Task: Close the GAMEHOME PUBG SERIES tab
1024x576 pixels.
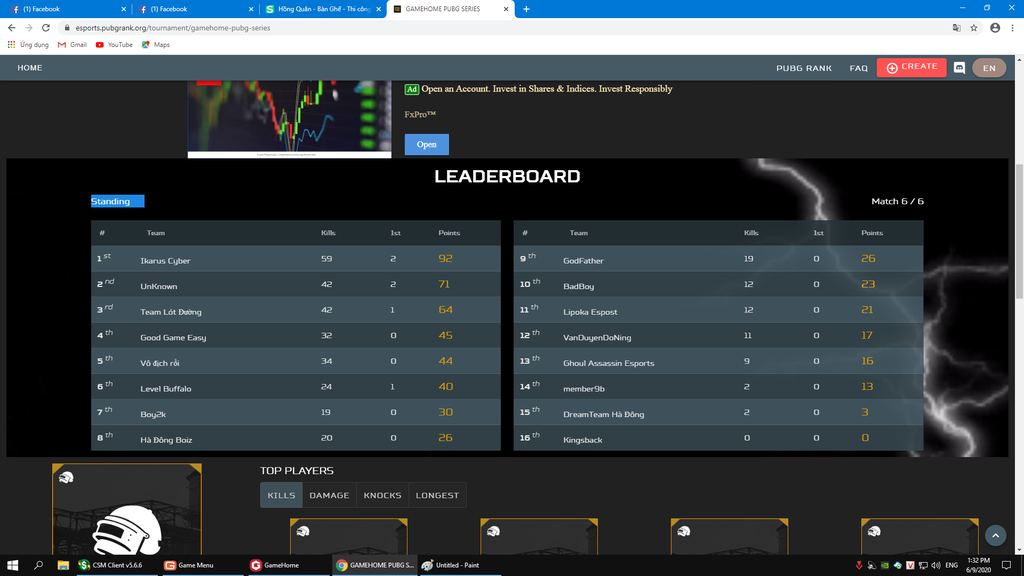Action: (x=505, y=9)
